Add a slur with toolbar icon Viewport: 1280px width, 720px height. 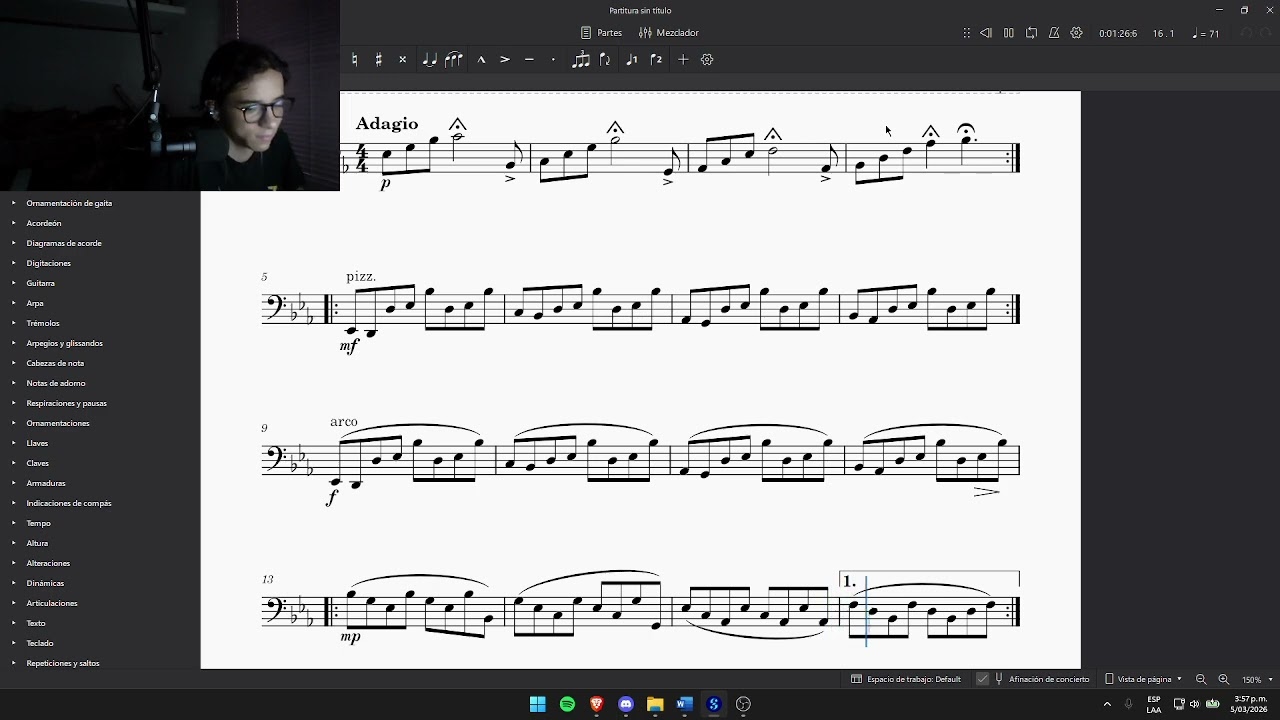[454, 60]
